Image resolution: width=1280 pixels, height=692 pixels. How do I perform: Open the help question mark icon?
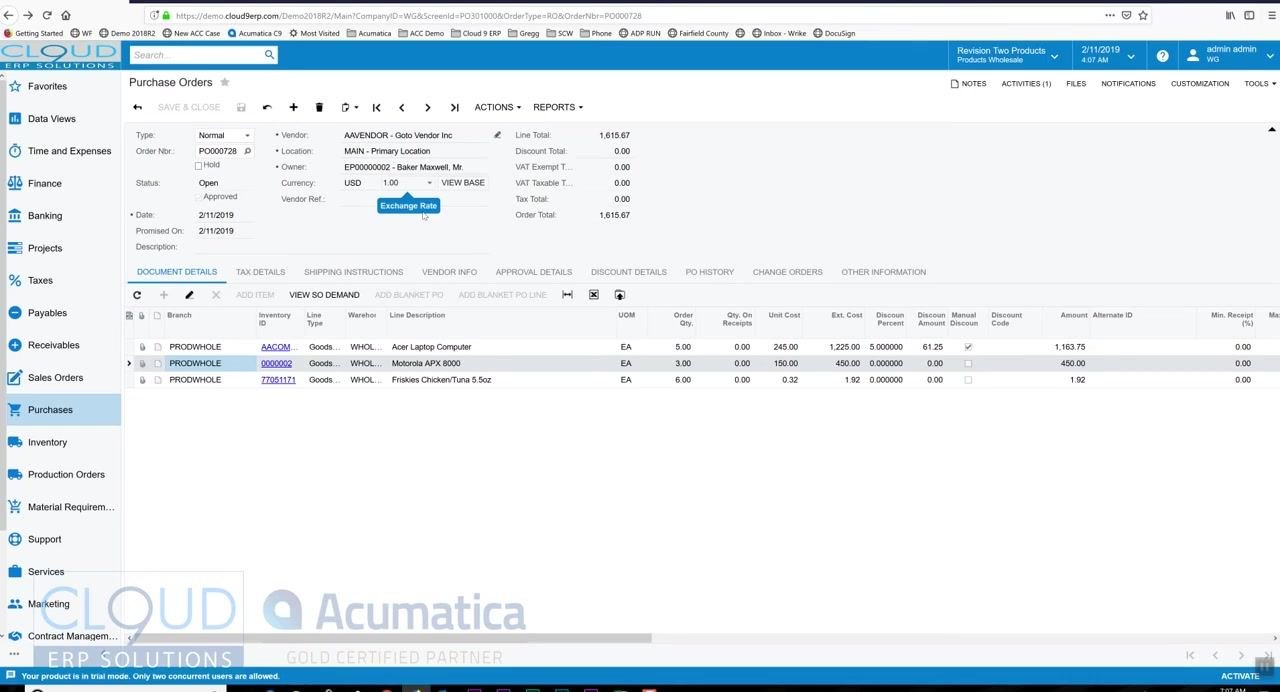tap(1162, 56)
